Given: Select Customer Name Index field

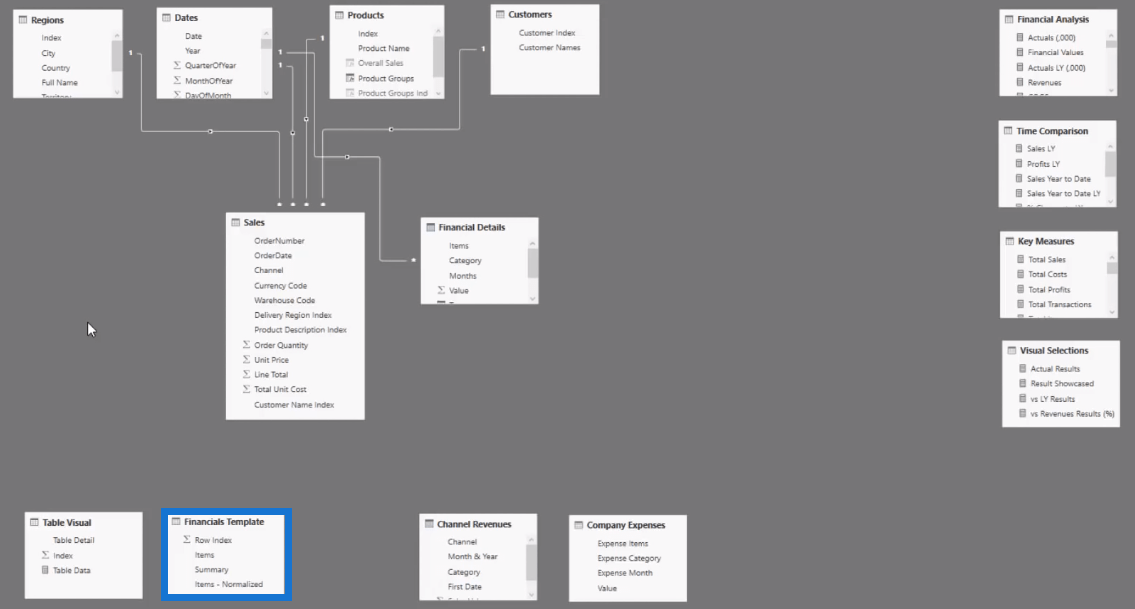Looking at the screenshot, I should click(294, 405).
